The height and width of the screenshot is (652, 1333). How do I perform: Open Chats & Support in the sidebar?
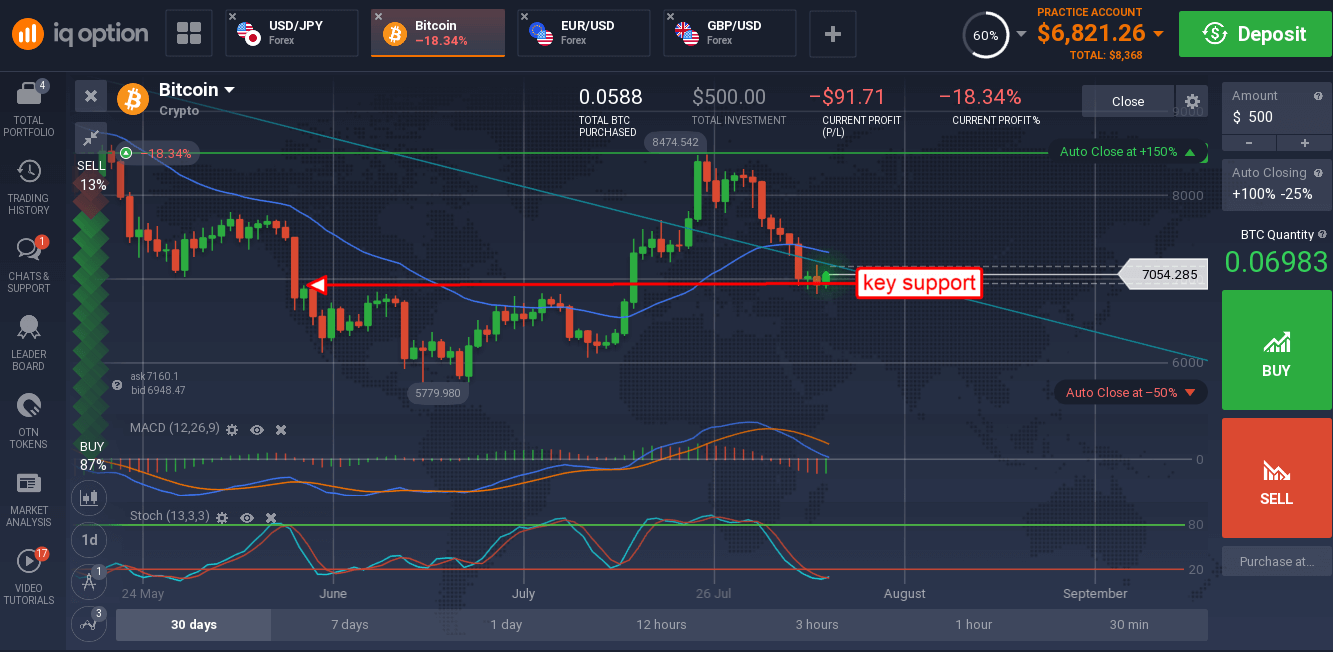tap(29, 265)
